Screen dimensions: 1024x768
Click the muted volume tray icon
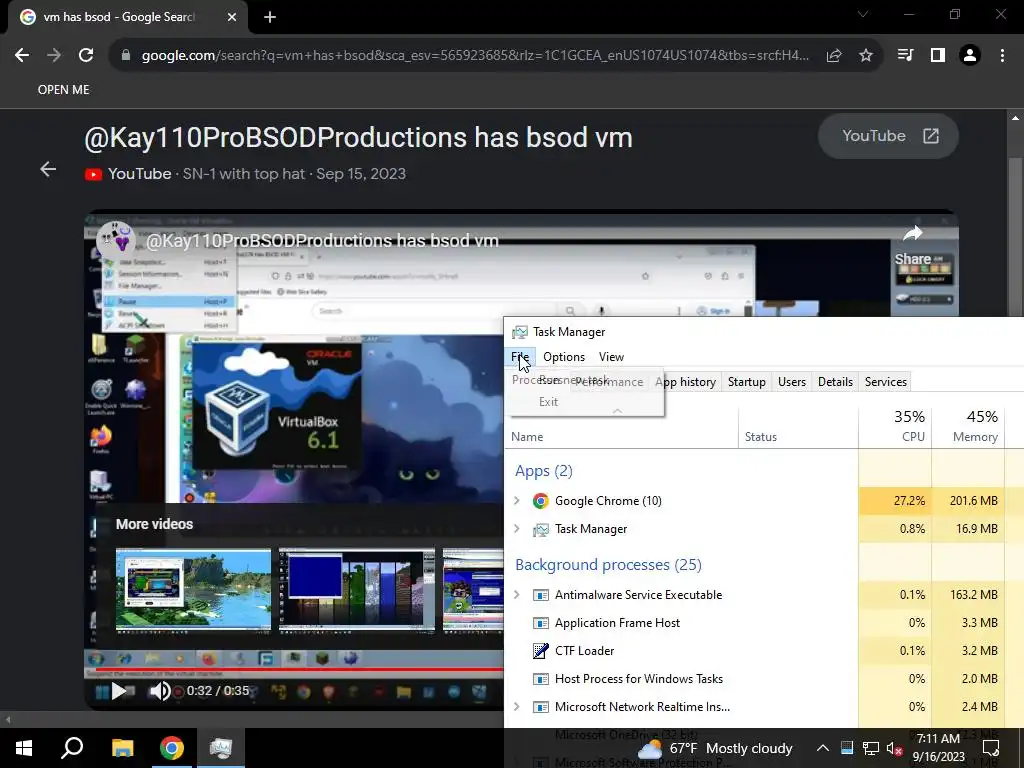tap(895, 749)
